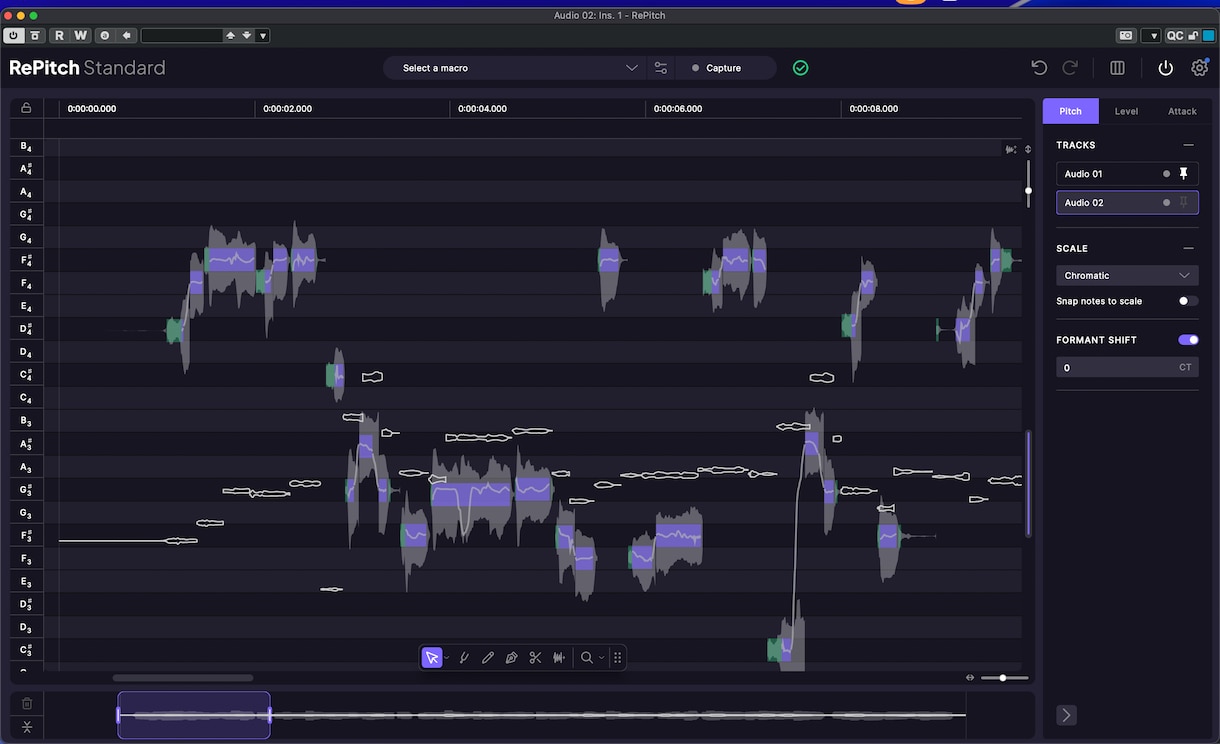Toggle the pin on Audio 01 track
The width and height of the screenshot is (1220, 744).
pos(1184,174)
